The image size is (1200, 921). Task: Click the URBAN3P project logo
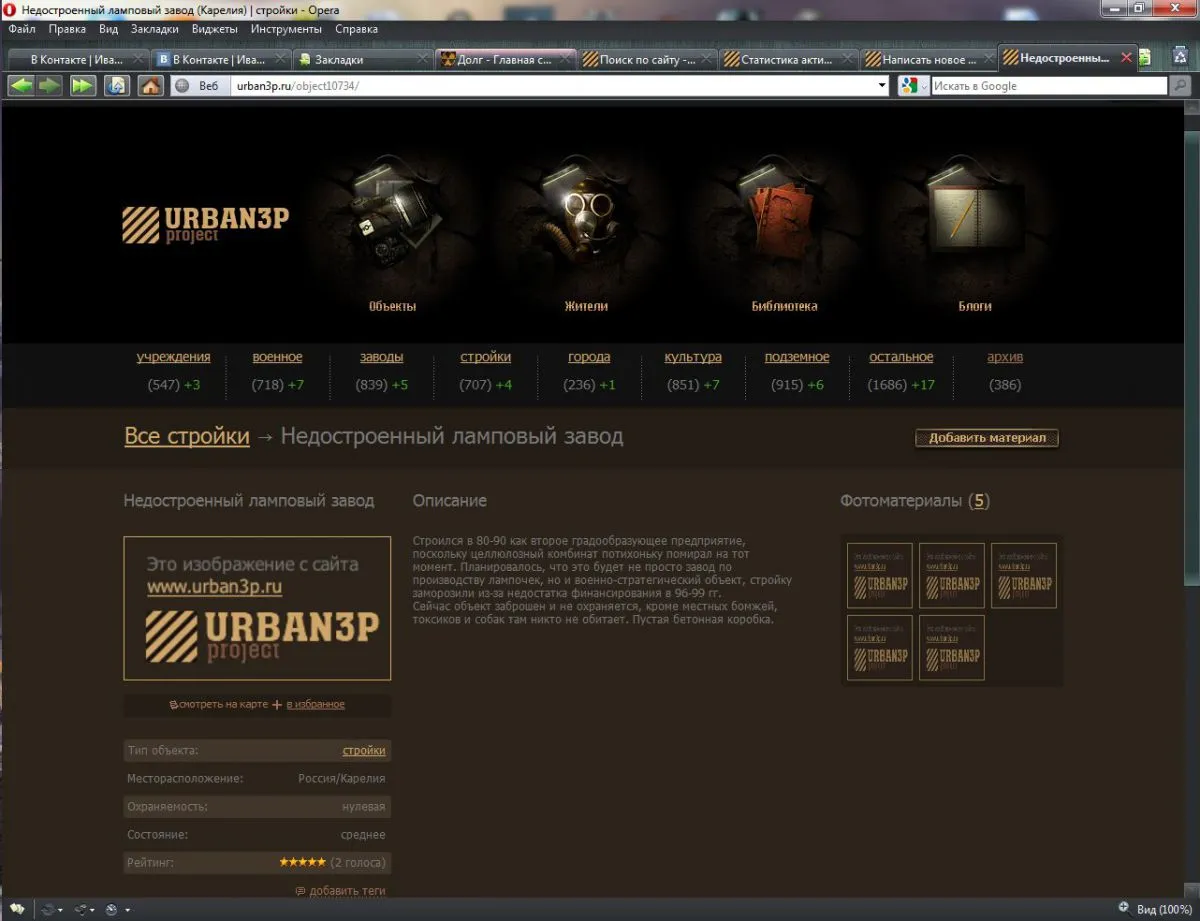point(205,224)
